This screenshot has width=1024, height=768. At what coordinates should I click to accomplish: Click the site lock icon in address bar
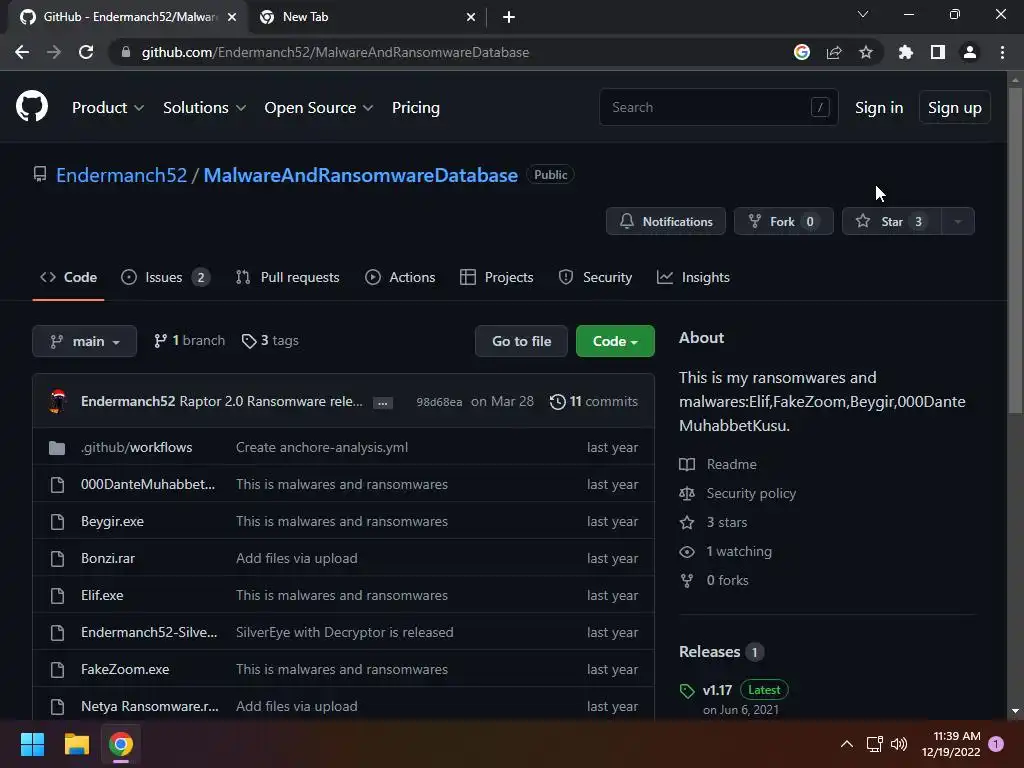(126, 52)
